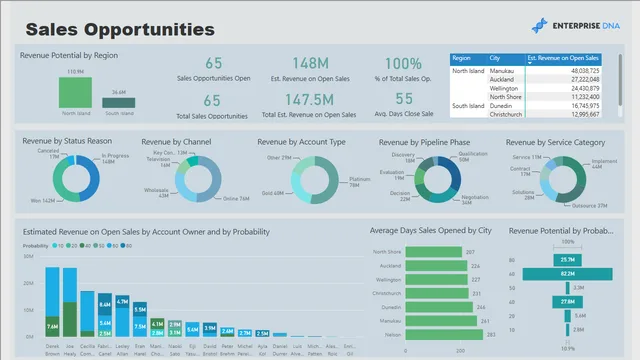Toggle probability 60 legend dot
The image size is (640, 360).
tap(109, 246)
